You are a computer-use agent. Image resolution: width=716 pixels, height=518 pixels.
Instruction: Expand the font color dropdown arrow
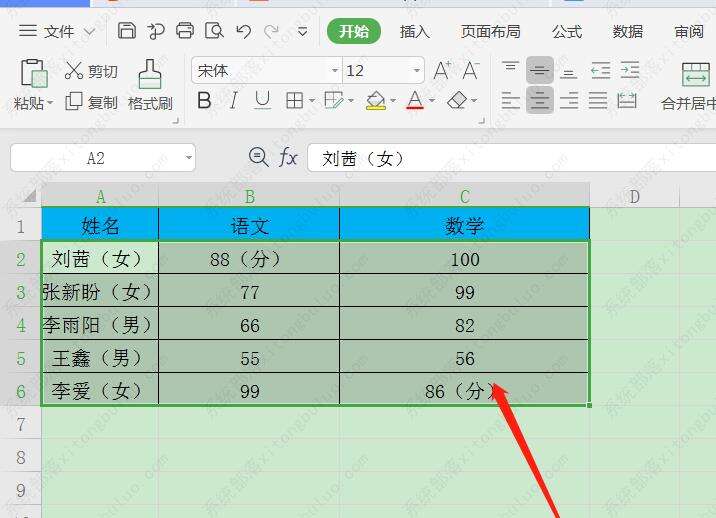click(x=432, y=100)
